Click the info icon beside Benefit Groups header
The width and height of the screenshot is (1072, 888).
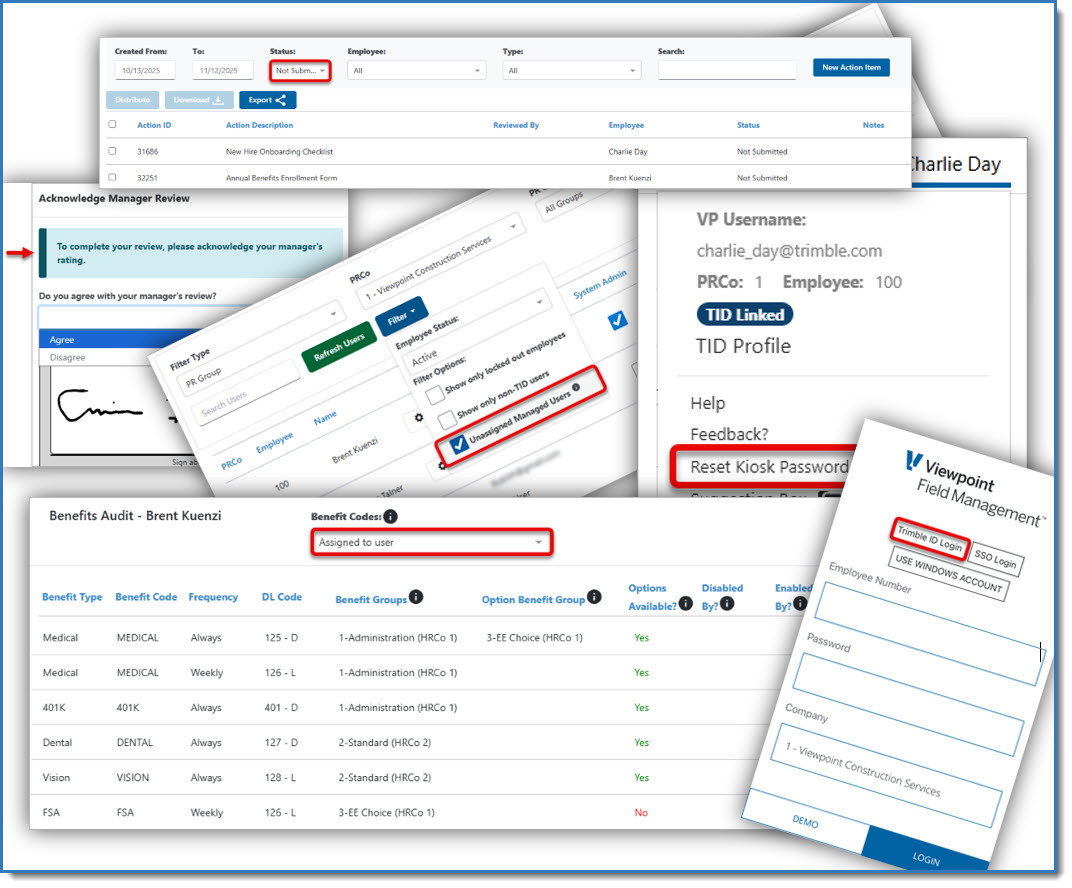click(416, 597)
